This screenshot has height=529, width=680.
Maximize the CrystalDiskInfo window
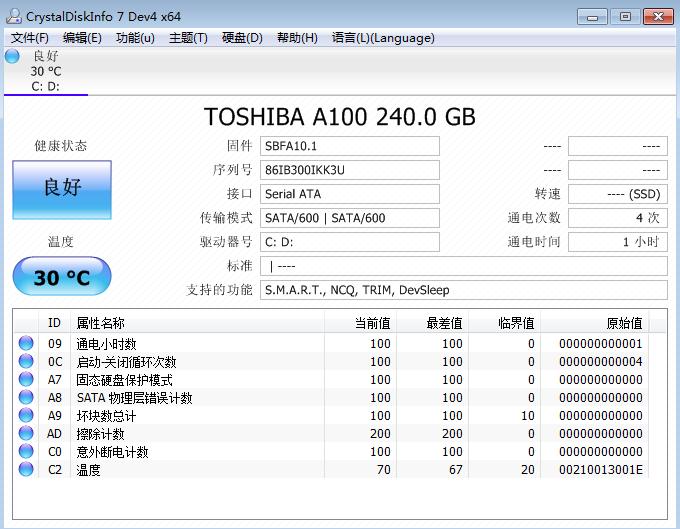625,17
